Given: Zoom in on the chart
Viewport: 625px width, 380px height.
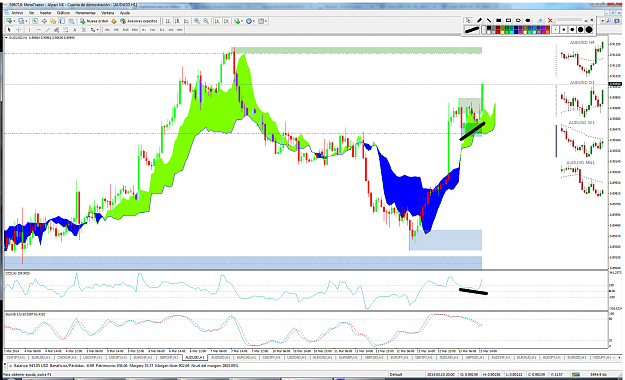Looking at the screenshot, I should [197, 21].
